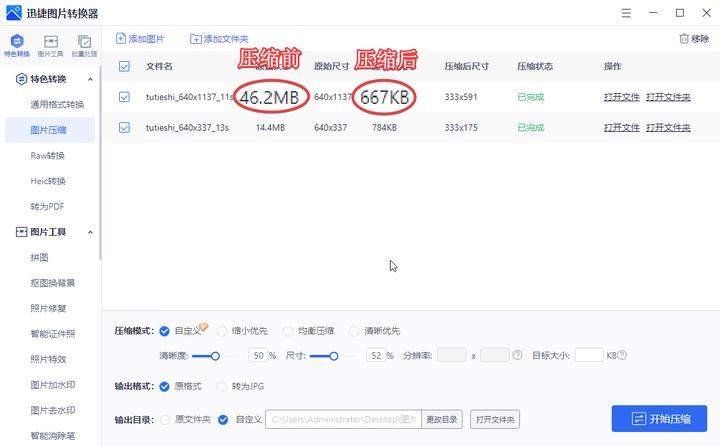
Task: Click the 尺寸 percentage field showing 52
Action: [x=377, y=356]
